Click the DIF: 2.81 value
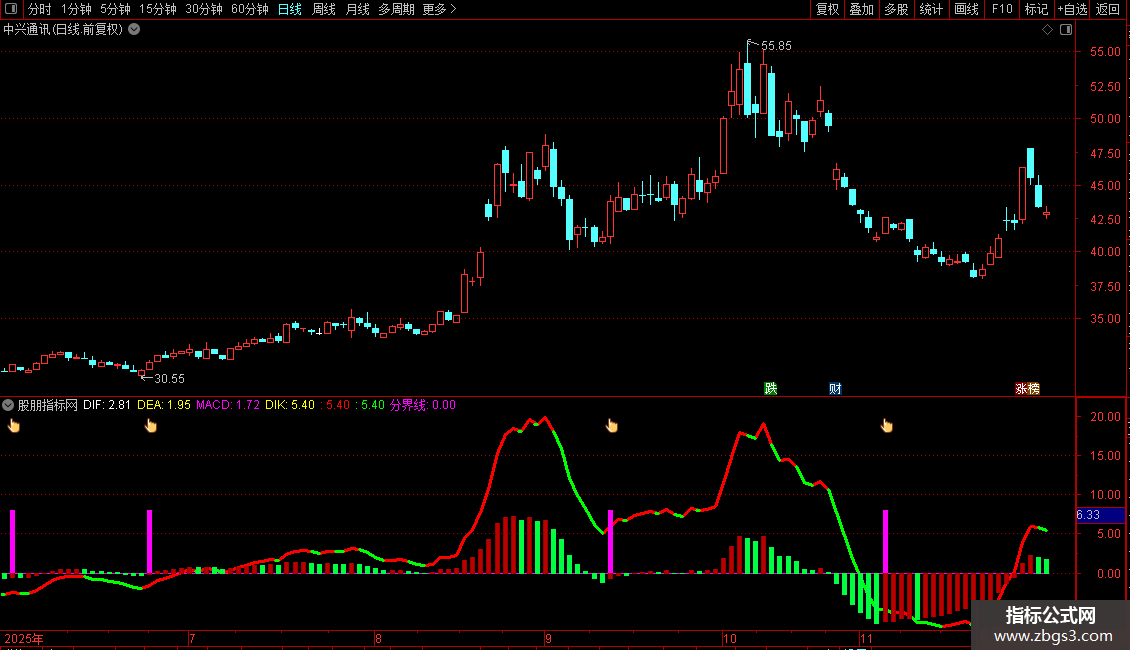 (x=107, y=405)
